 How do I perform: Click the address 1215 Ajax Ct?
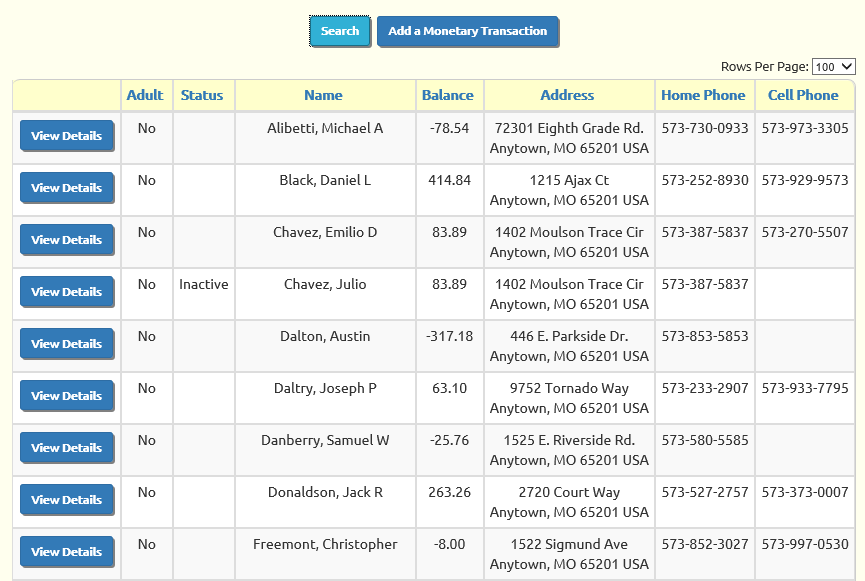[x=569, y=180]
